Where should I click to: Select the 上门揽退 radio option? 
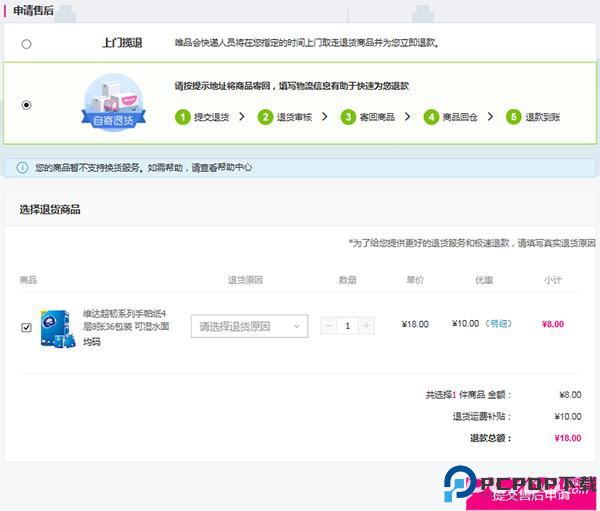[x=26, y=44]
